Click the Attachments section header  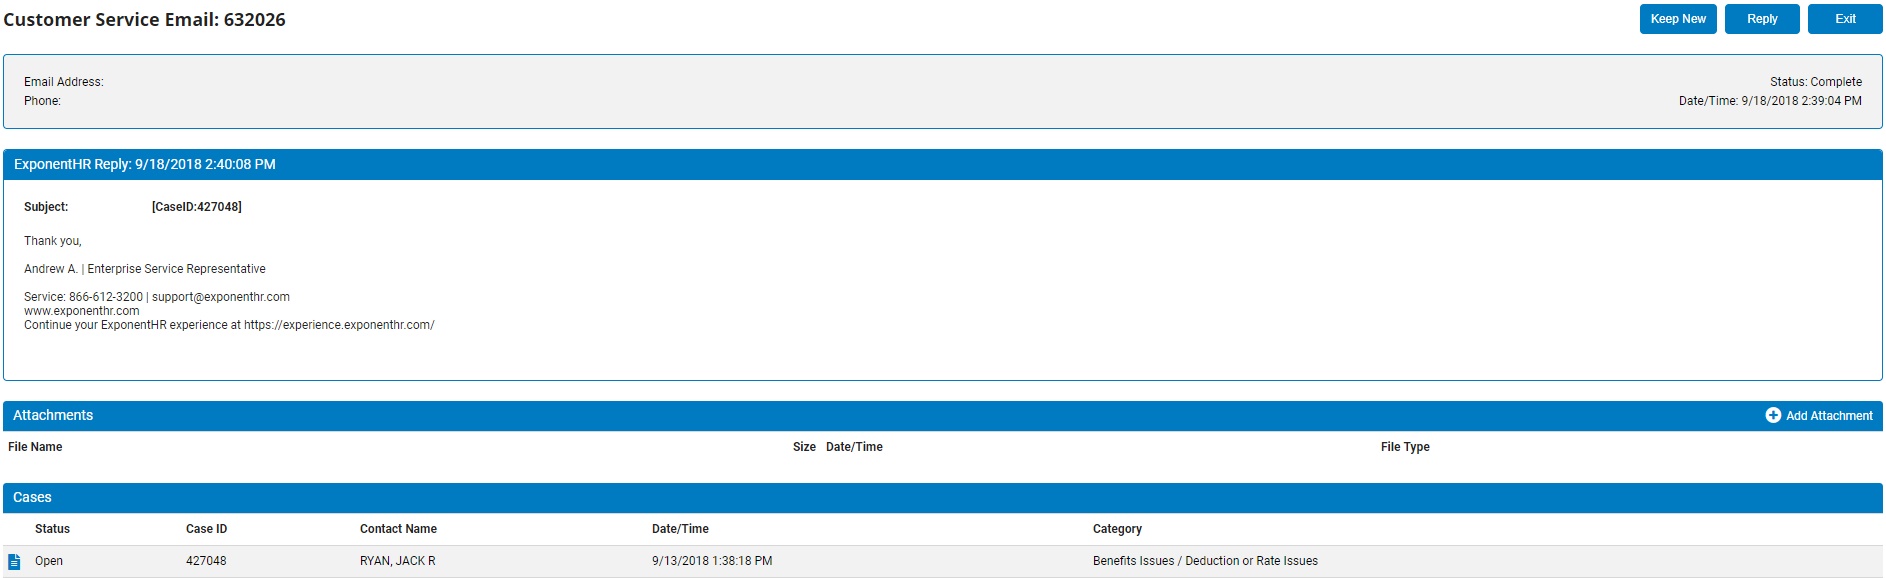pyautogui.click(x=943, y=416)
